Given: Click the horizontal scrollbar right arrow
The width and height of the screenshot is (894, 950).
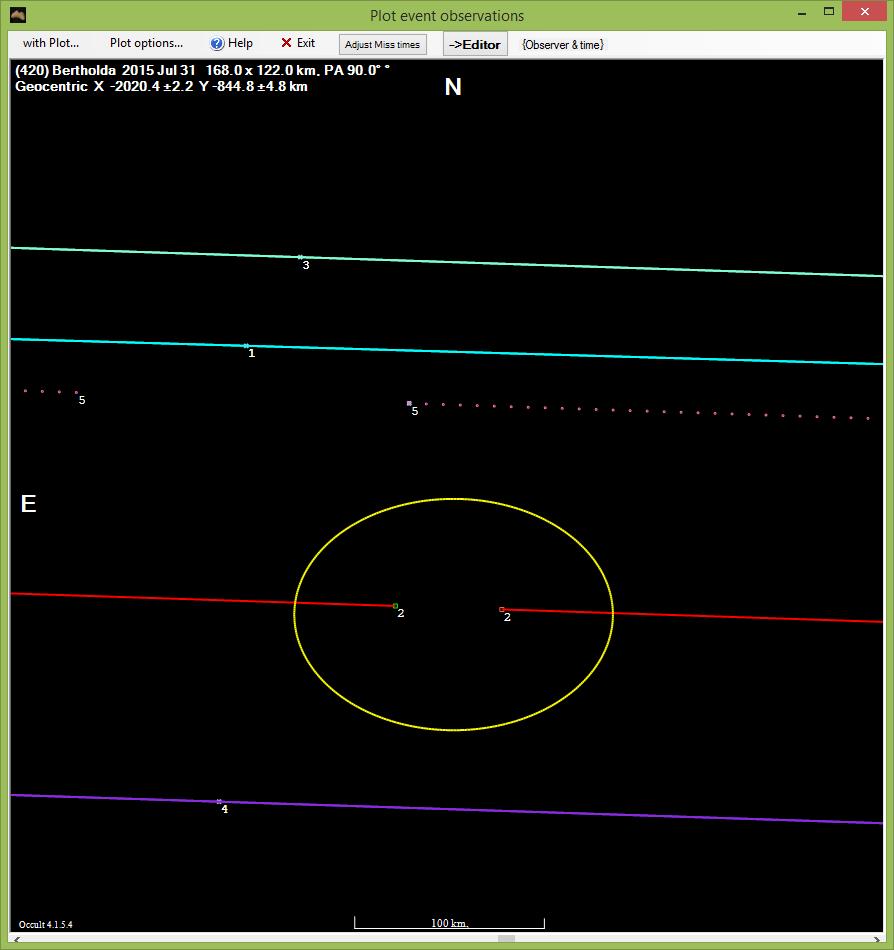Looking at the screenshot, I should (876, 940).
